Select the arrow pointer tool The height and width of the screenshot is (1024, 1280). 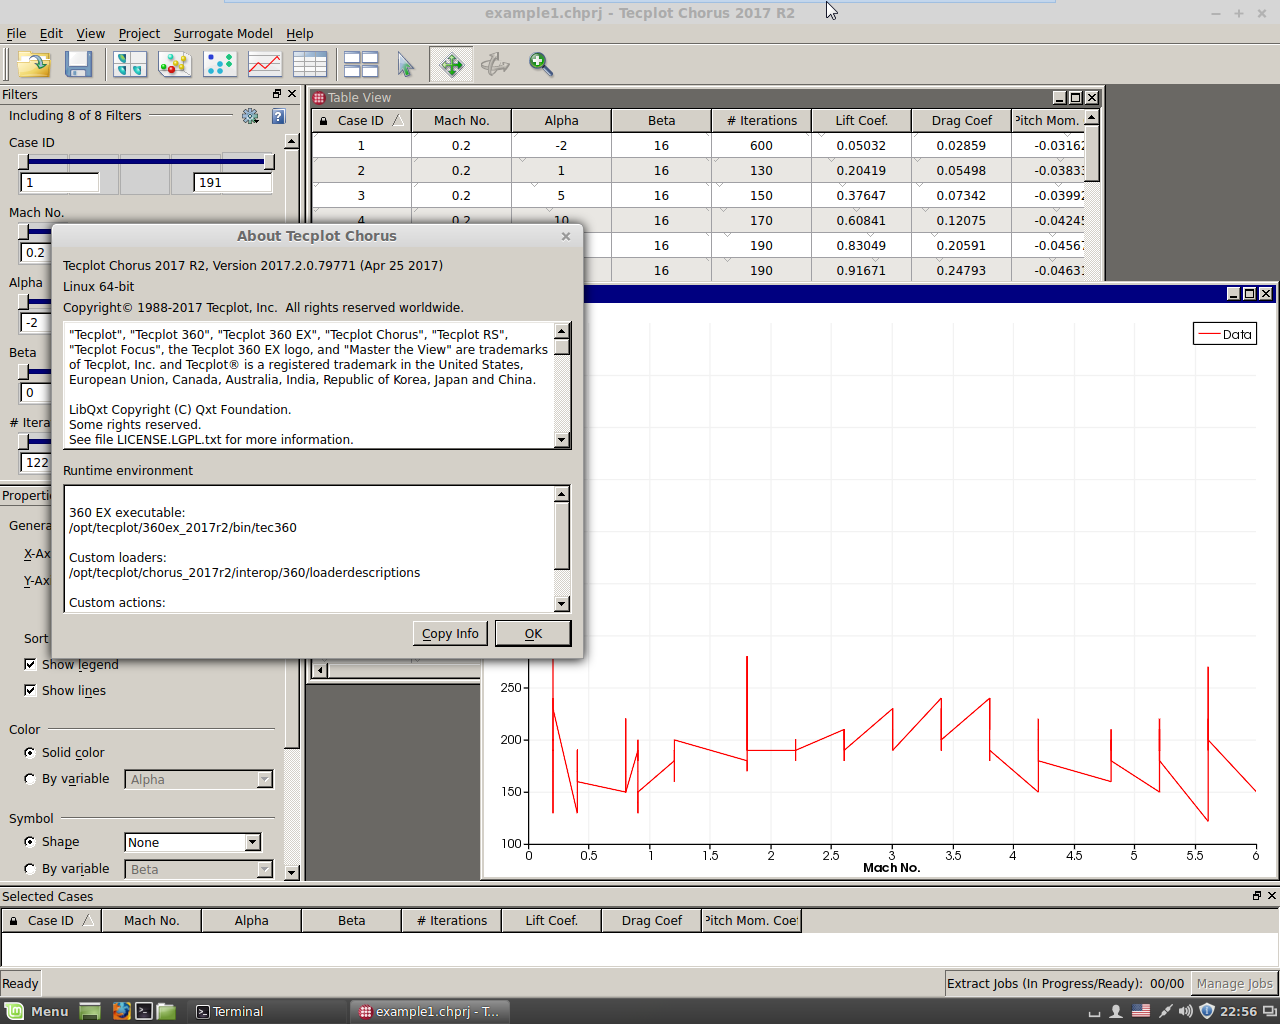[405, 64]
